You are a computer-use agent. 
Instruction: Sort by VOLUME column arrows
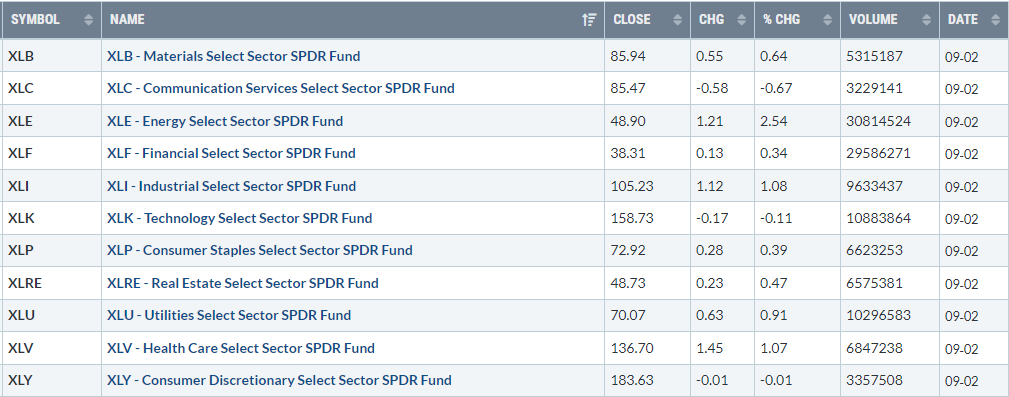point(926,20)
